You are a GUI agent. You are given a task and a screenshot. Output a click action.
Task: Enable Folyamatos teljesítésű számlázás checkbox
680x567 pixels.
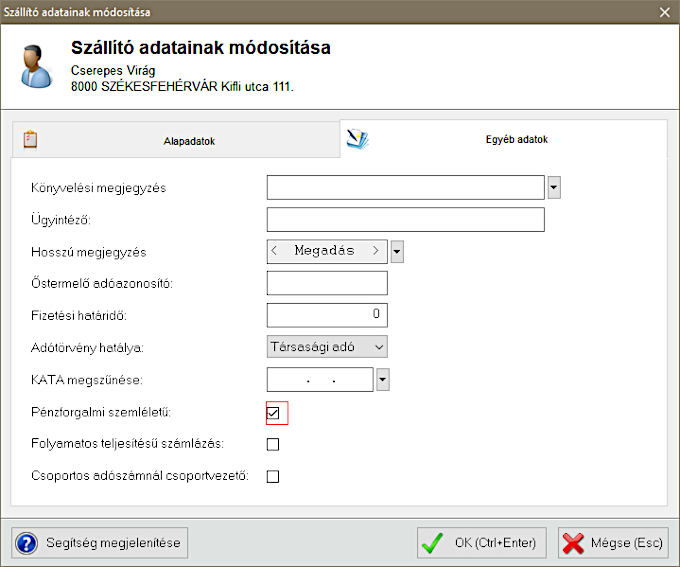[273, 444]
